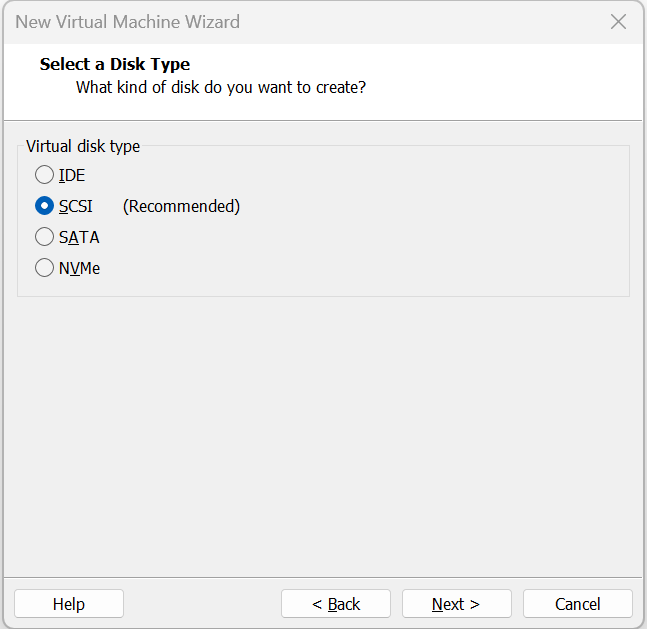The image size is (647, 629).
Task: Click the Select a Disk Type heading
Action: [115, 64]
